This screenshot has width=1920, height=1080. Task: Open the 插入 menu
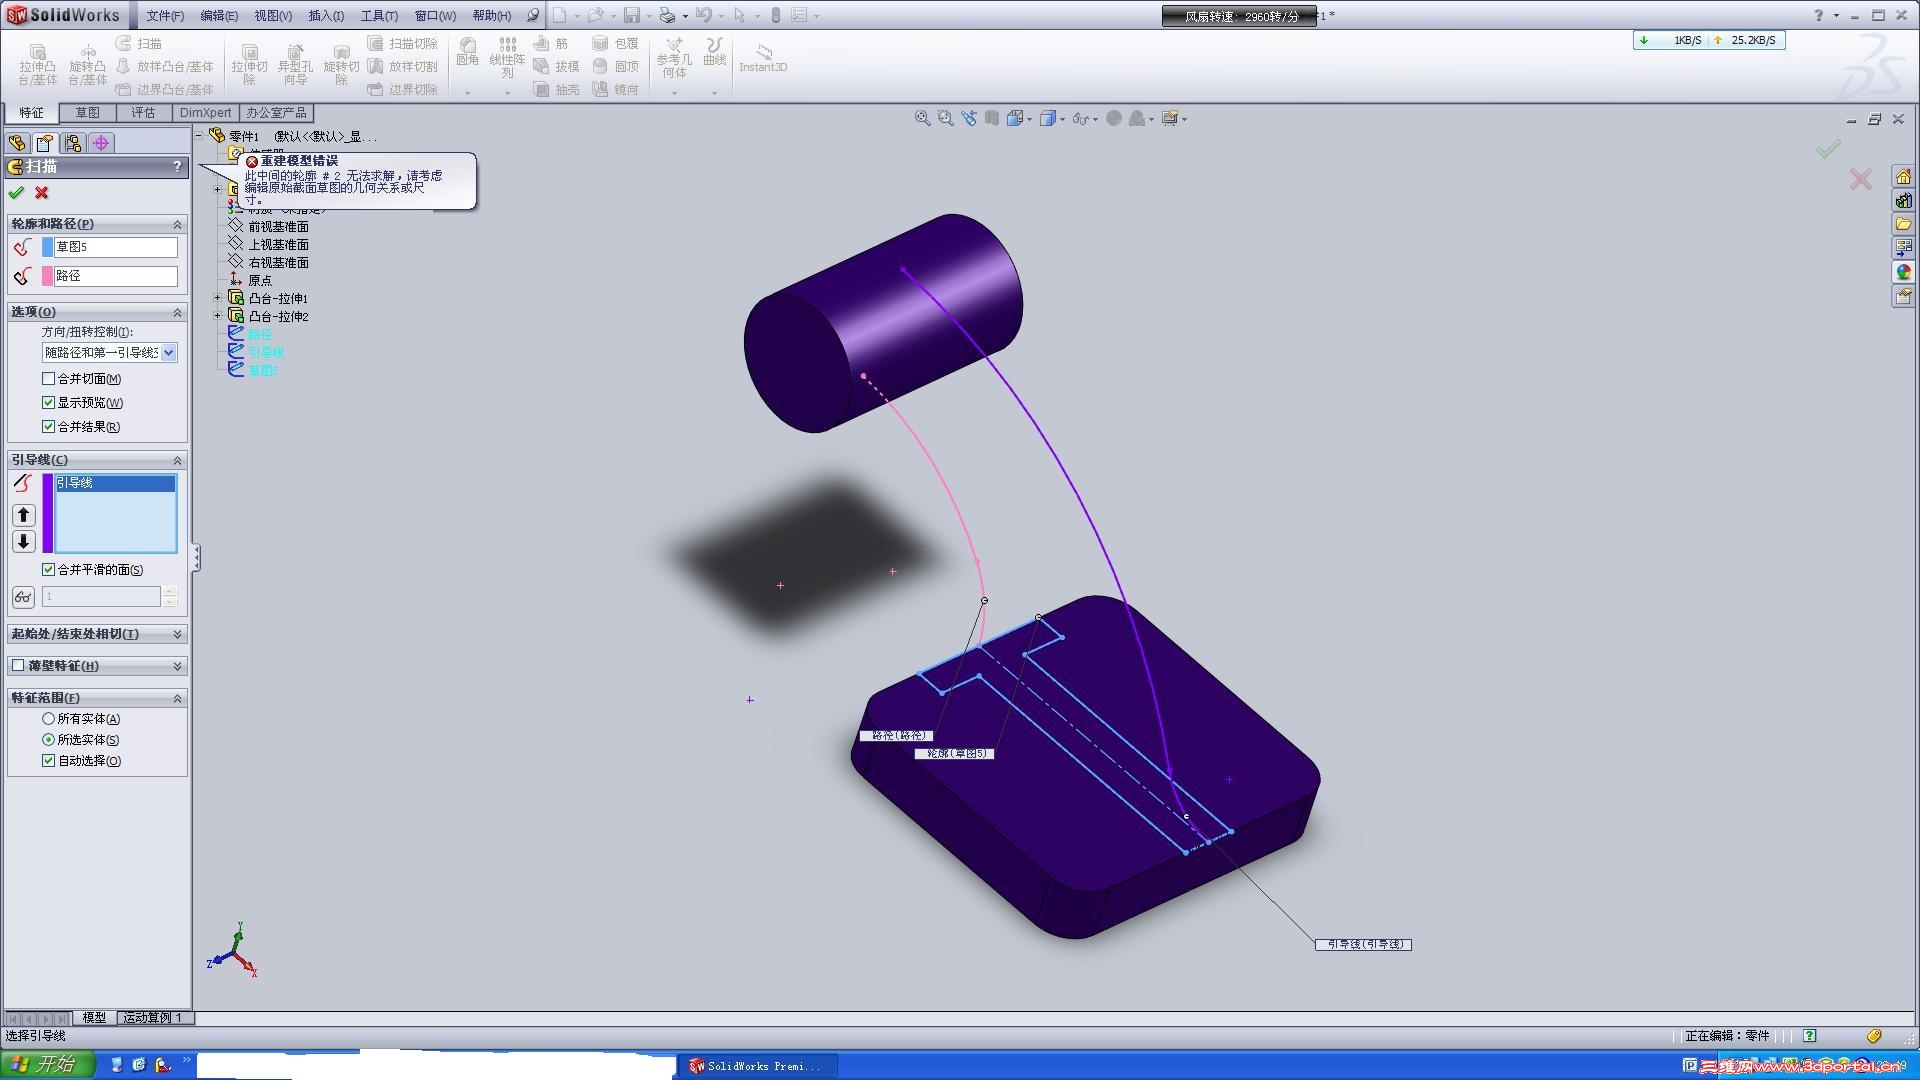(x=326, y=16)
